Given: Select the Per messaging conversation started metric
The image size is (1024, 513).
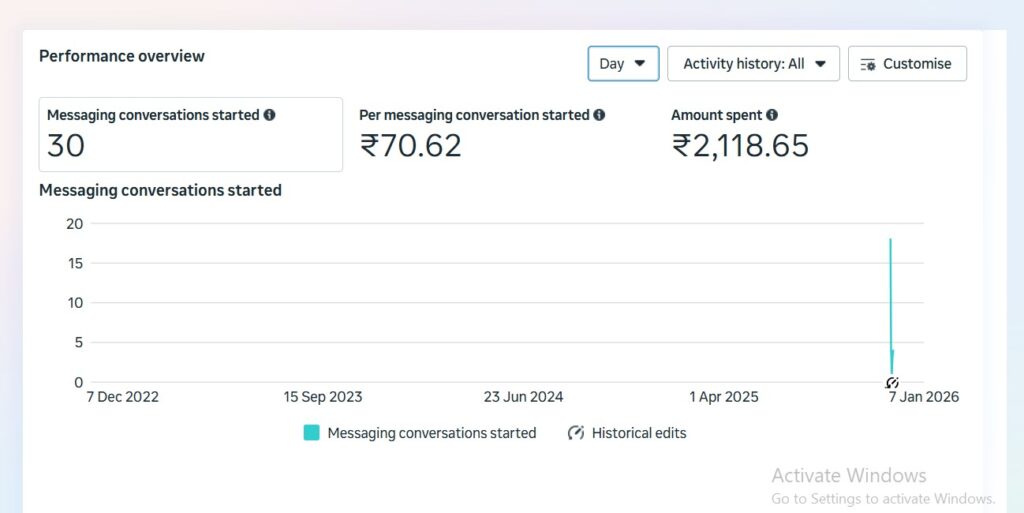Looking at the screenshot, I should (481, 135).
